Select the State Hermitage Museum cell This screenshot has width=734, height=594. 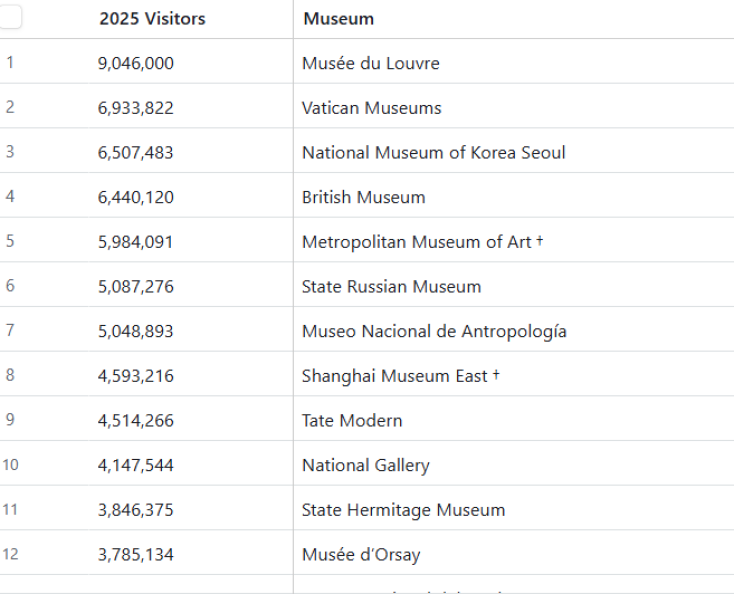404,510
